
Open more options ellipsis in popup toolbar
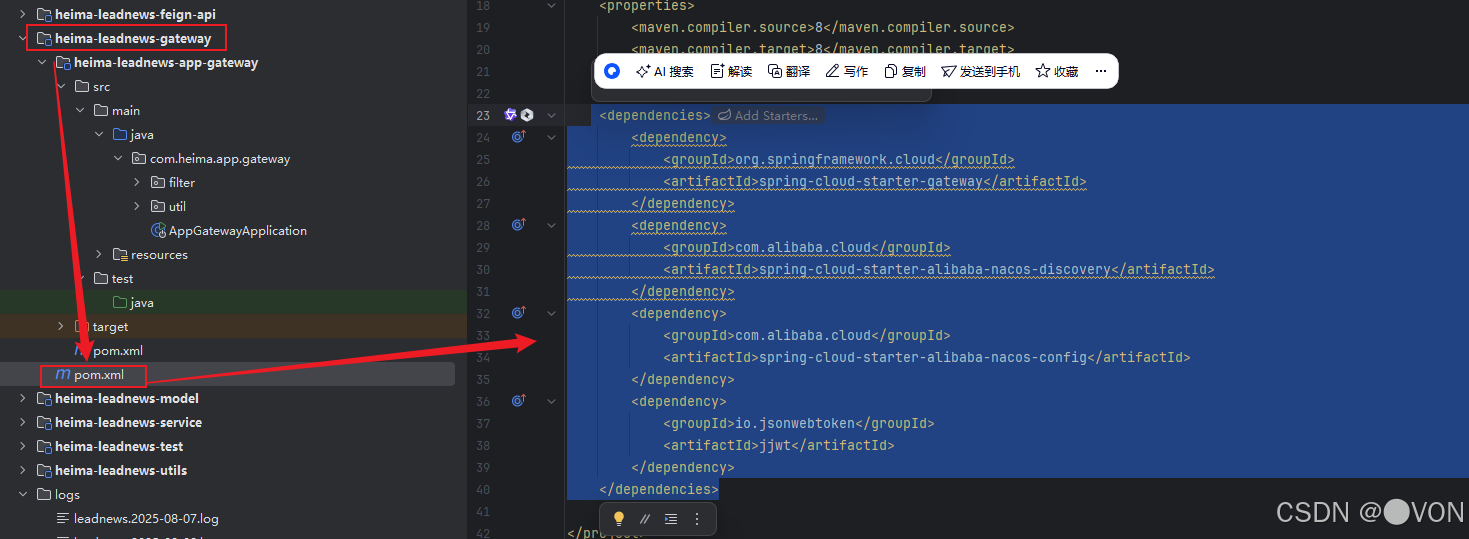(1101, 71)
